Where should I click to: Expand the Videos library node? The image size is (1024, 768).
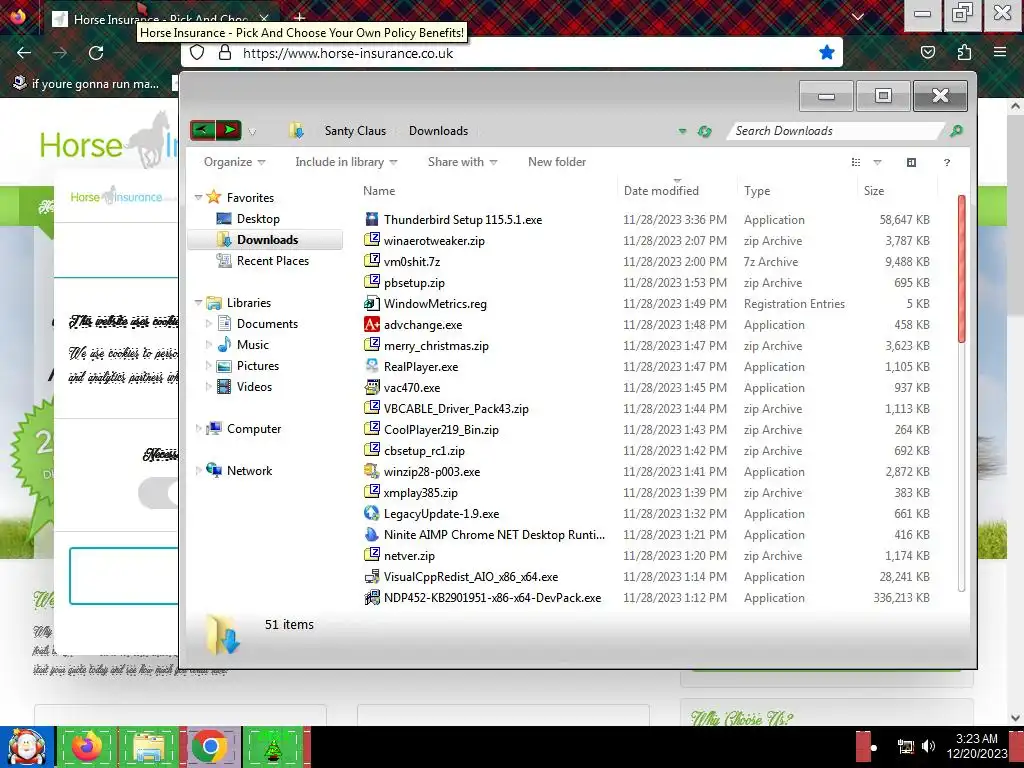(x=208, y=387)
